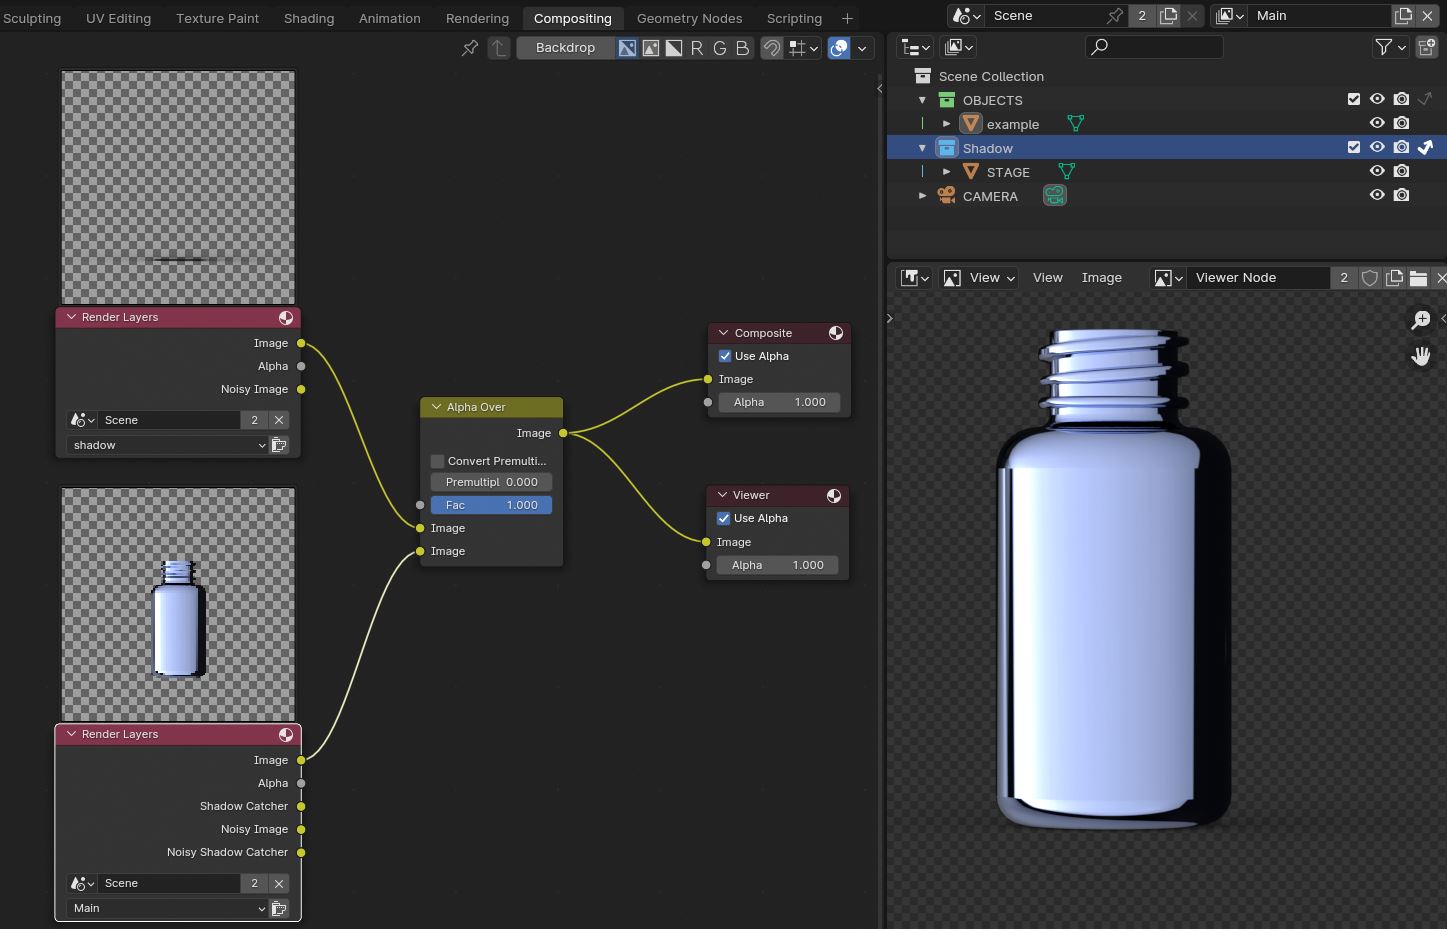The height and width of the screenshot is (929, 1447).
Task: Uncheck Use Alpha on Viewer node
Action: (x=723, y=518)
